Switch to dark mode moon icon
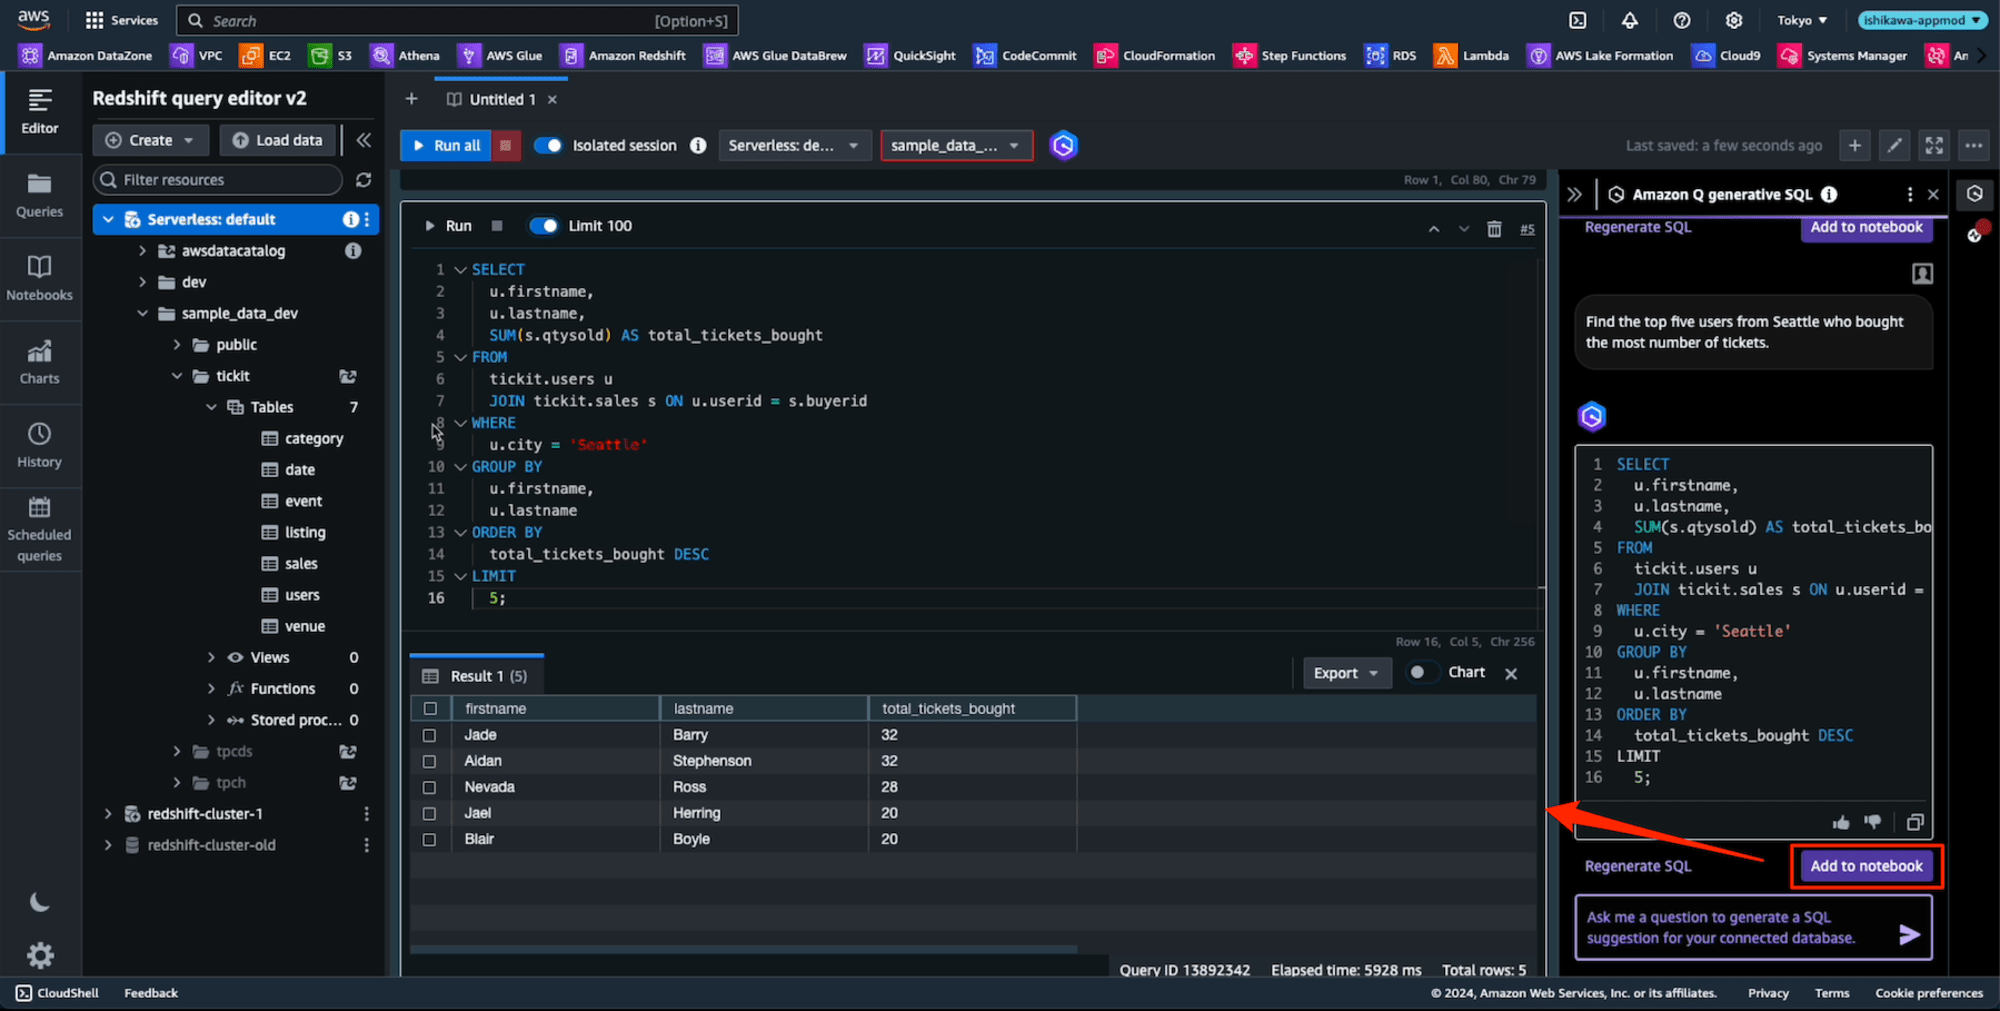Viewport: 2000px width, 1011px height. [x=39, y=902]
